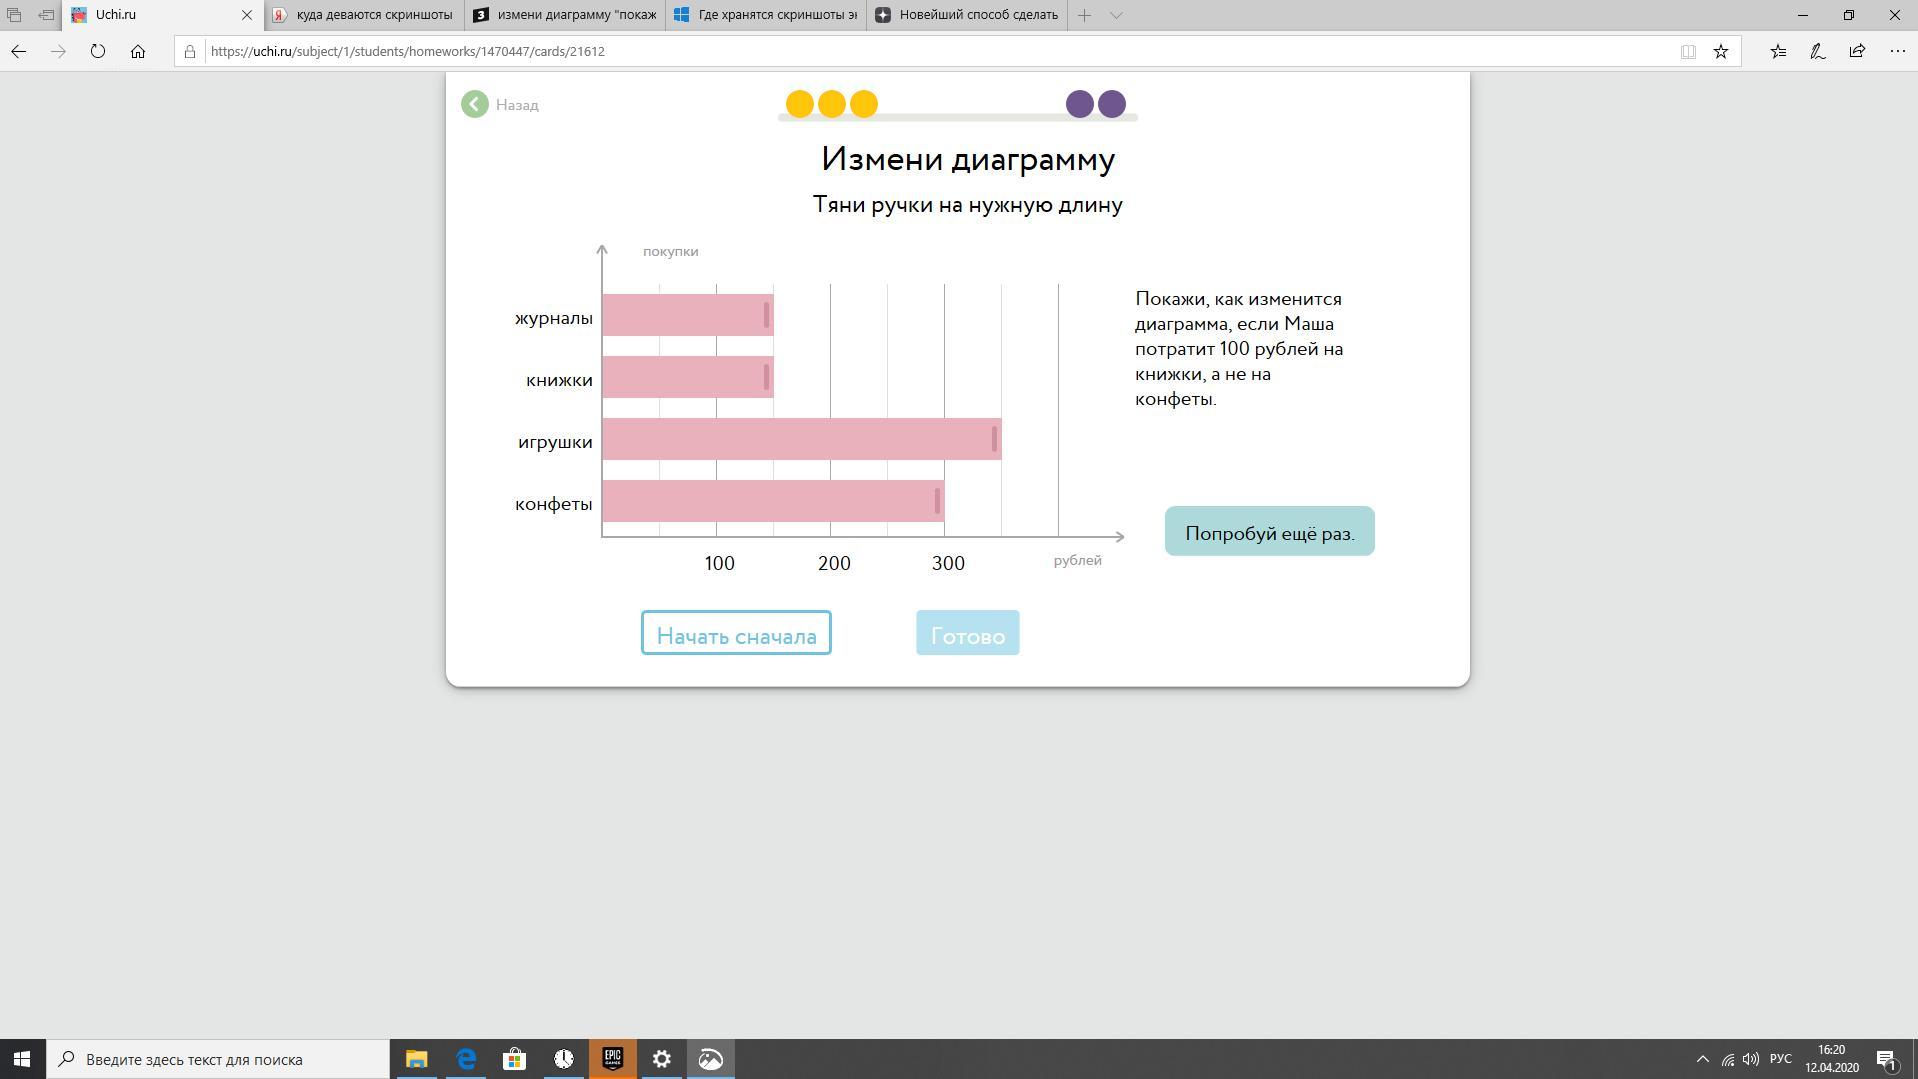
Task: Open Microsoft Store from the taskbar
Action: point(514,1059)
